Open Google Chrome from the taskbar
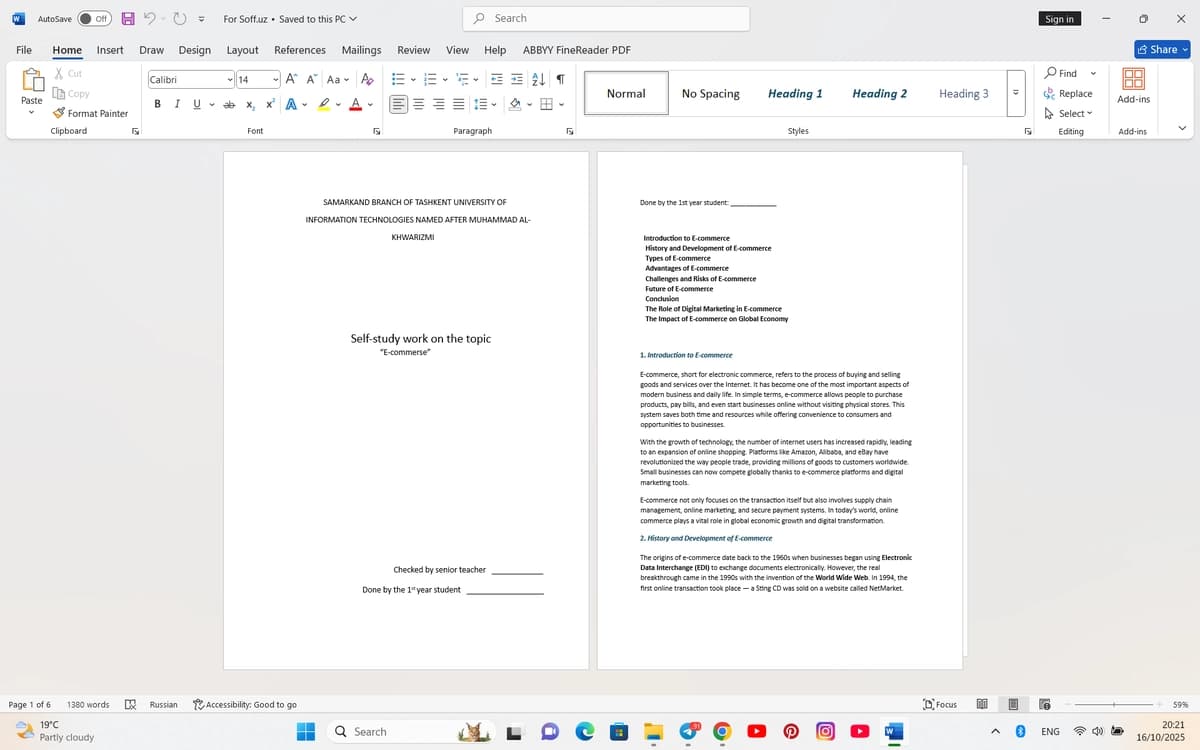 pos(722,732)
